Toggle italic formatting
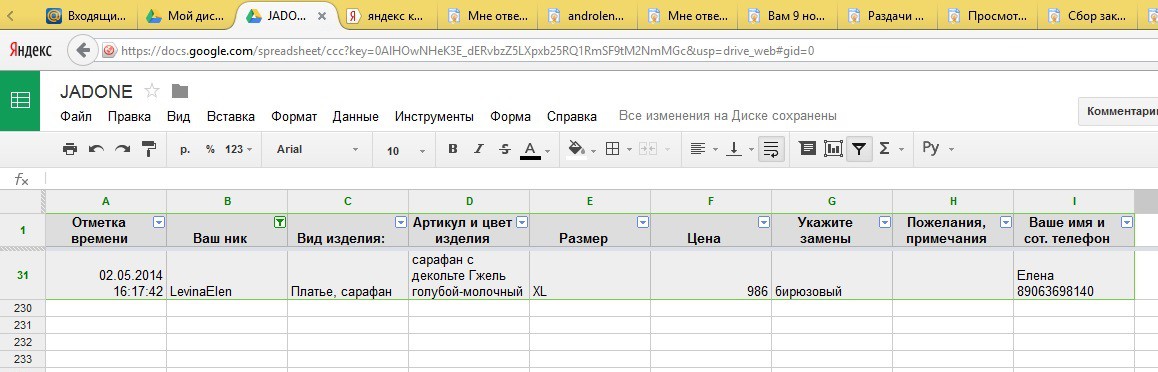This screenshot has height=372, width=1158. [x=479, y=149]
